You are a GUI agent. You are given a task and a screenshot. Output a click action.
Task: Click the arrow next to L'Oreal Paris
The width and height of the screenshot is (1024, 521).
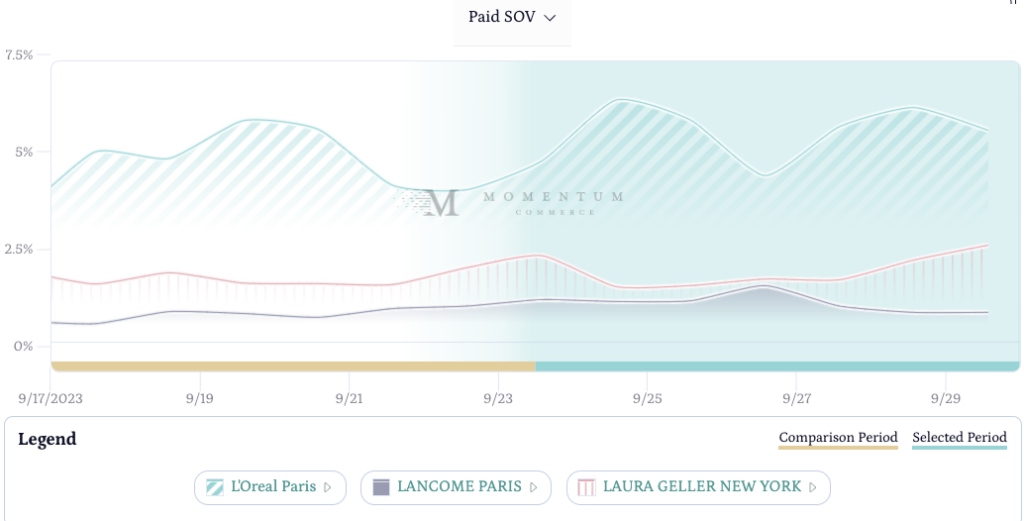click(328, 487)
